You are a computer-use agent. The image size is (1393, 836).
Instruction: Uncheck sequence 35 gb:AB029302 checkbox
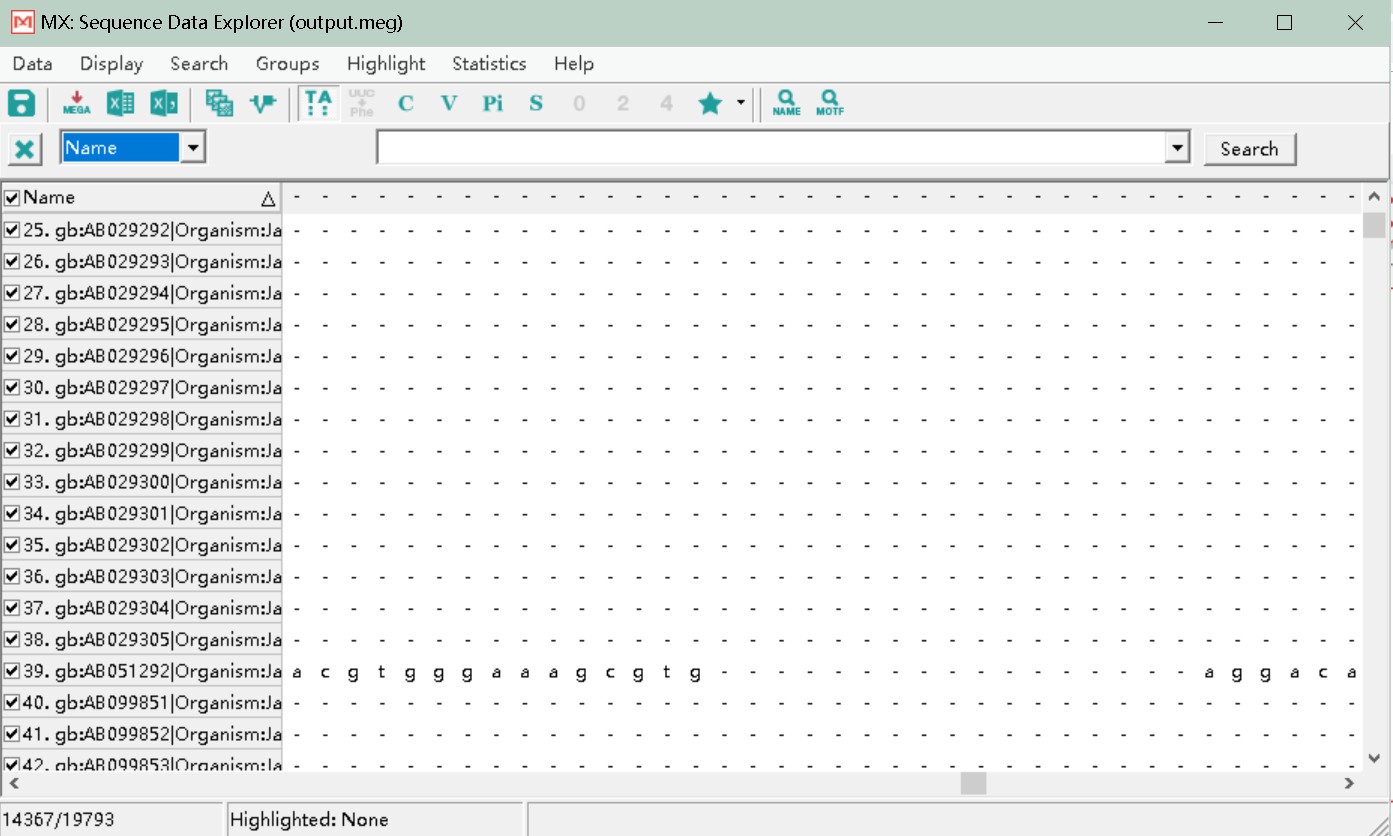(x=12, y=545)
